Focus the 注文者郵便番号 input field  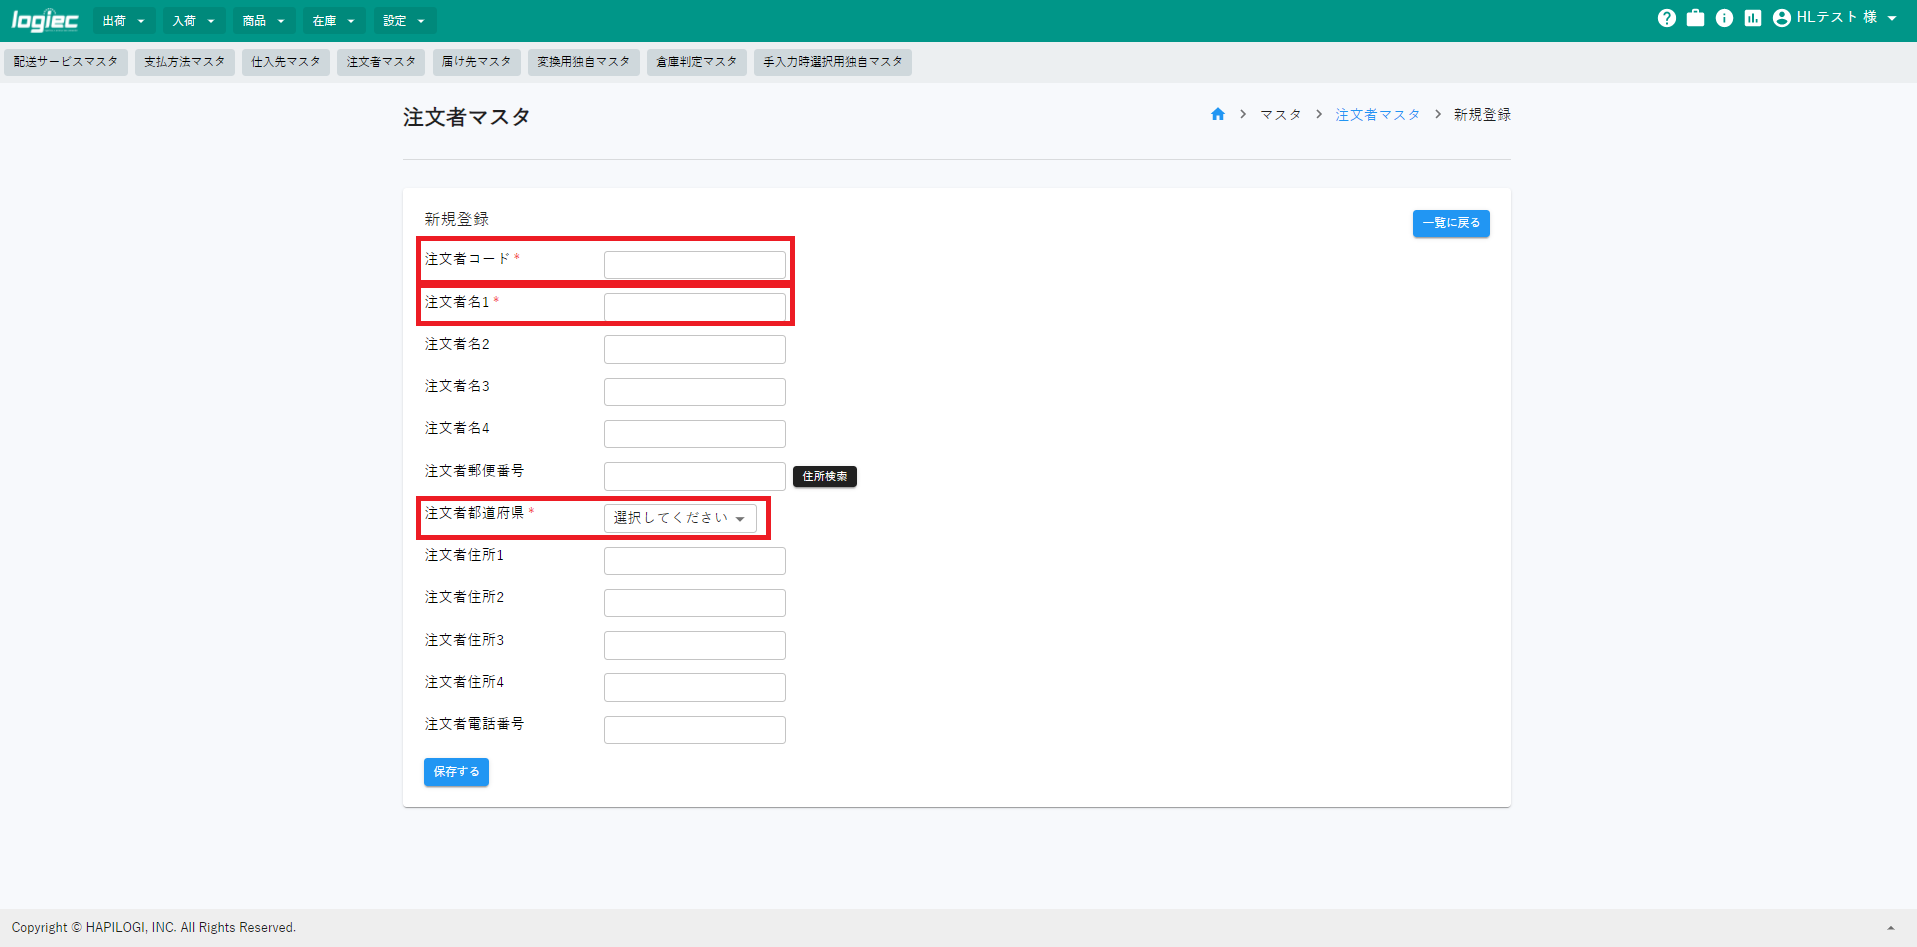(x=695, y=476)
